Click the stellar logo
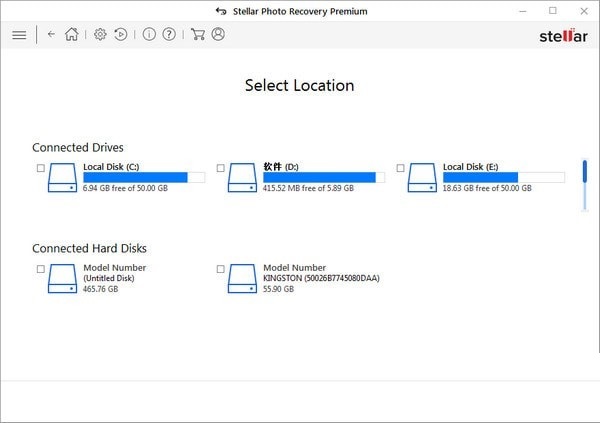The width and height of the screenshot is (600, 423). pyautogui.click(x=563, y=36)
